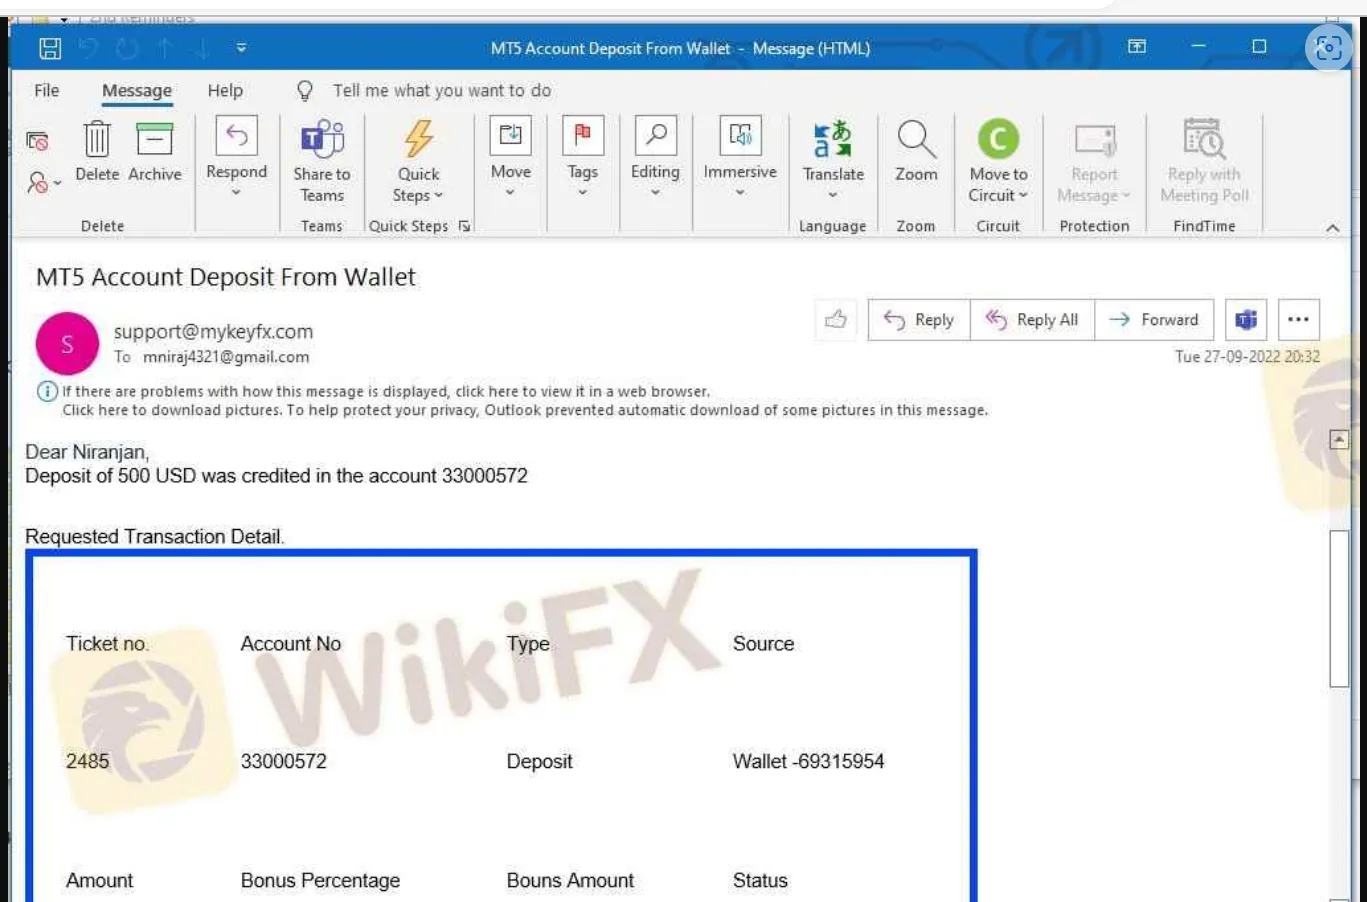Open the Quick Steps lightning bolt menu
The image size is (1367, 902).
point(418,161)
